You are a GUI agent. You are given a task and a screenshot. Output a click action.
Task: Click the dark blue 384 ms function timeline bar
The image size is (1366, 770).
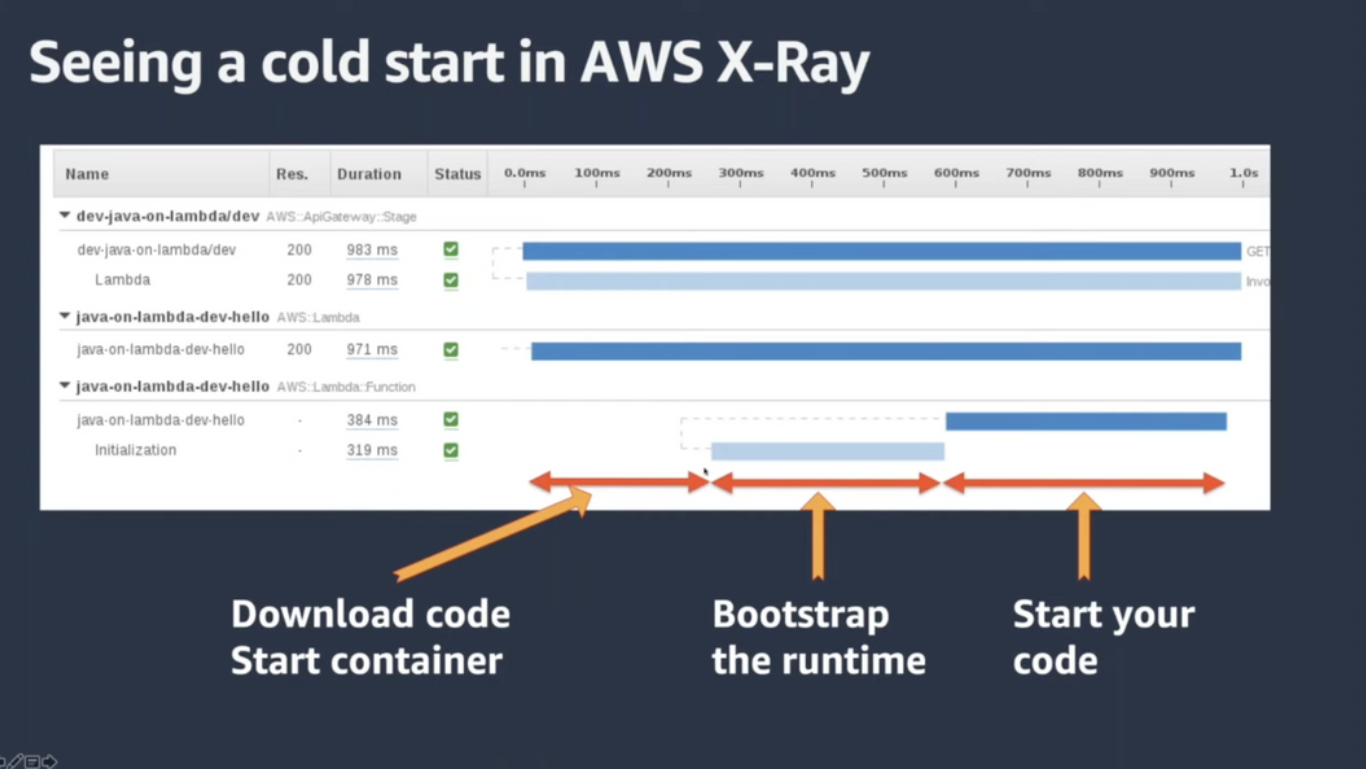(1086, 421)
